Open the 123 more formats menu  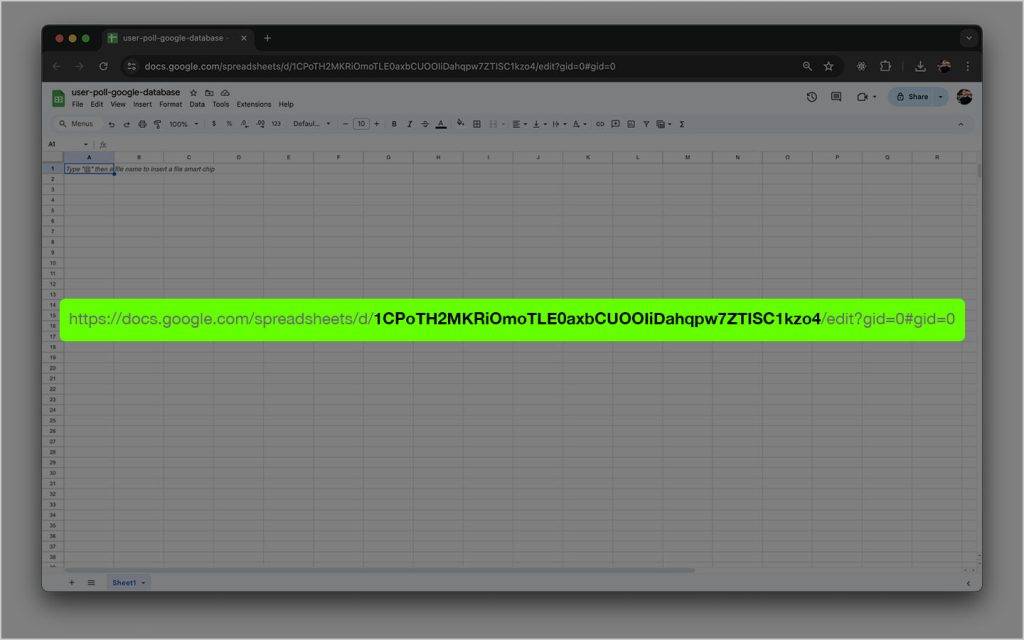[276, 124]
